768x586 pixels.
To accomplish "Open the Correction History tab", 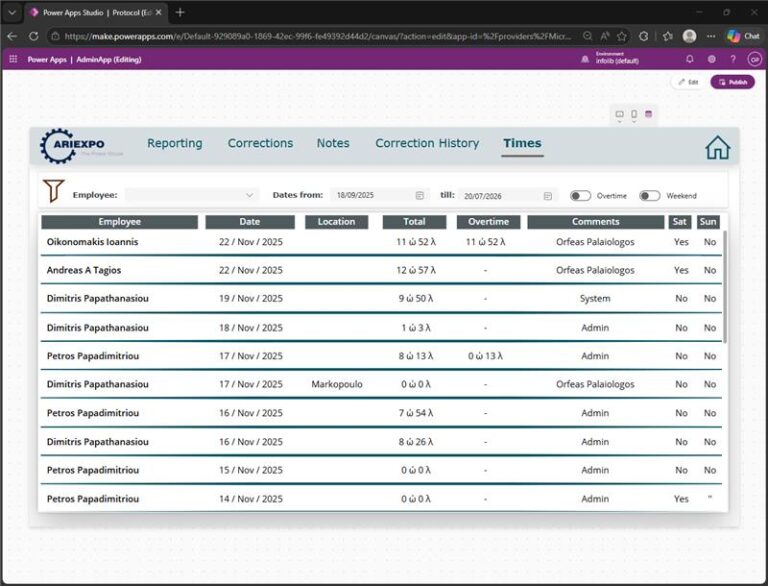I will (x=427, y=143).
